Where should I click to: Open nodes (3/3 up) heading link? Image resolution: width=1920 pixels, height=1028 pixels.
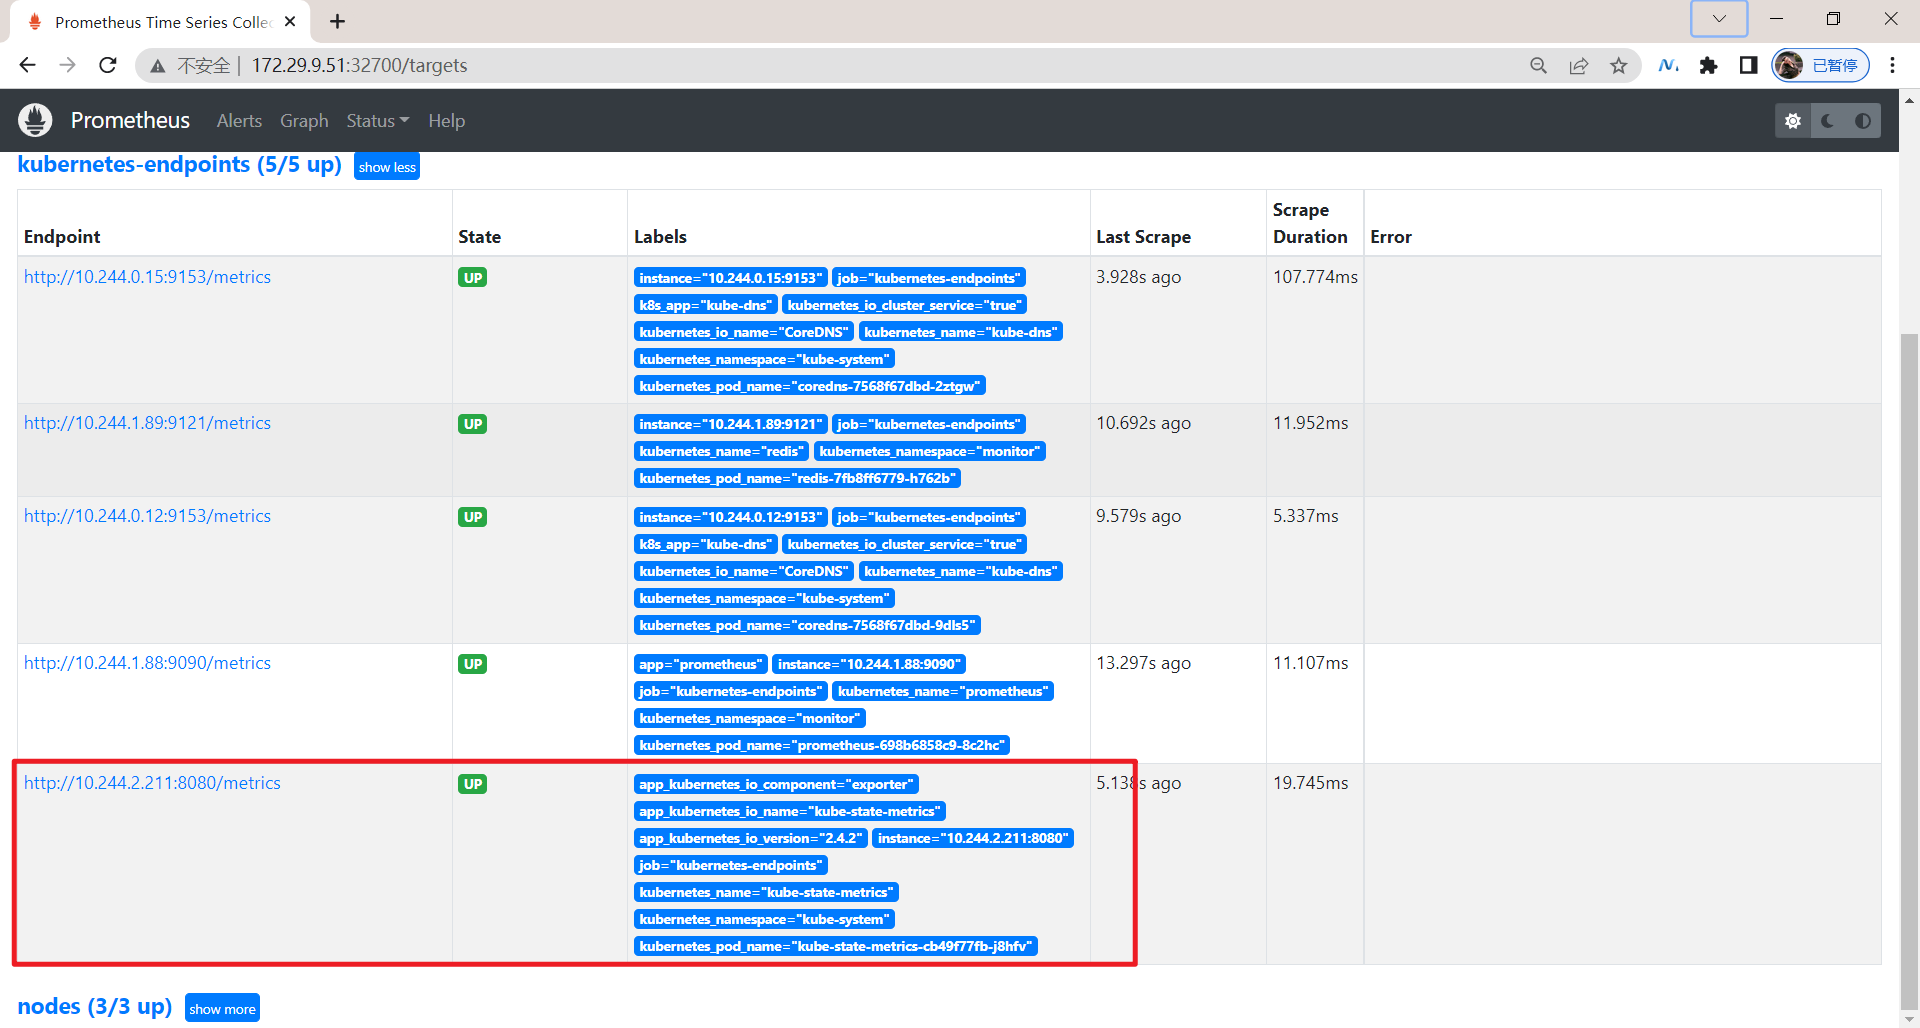95,1006
